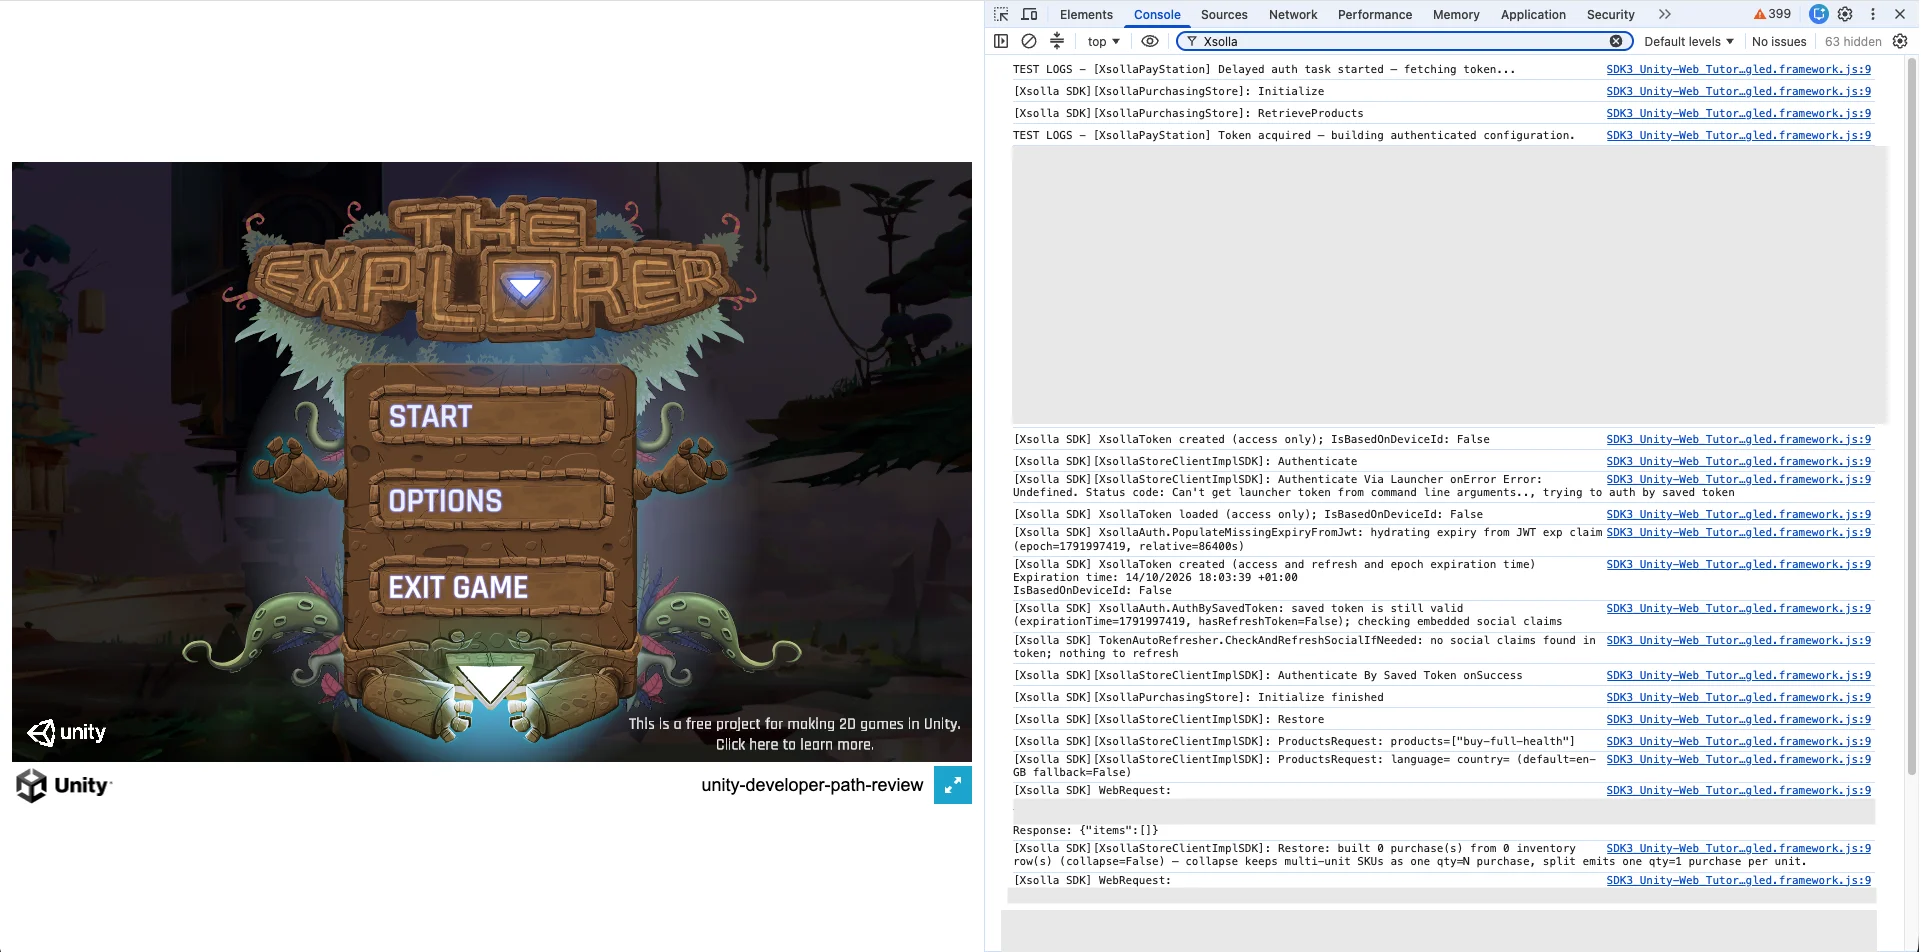1921x952 pixels.
Task: Click the No issues indicator
Action: click(1779, 41)
